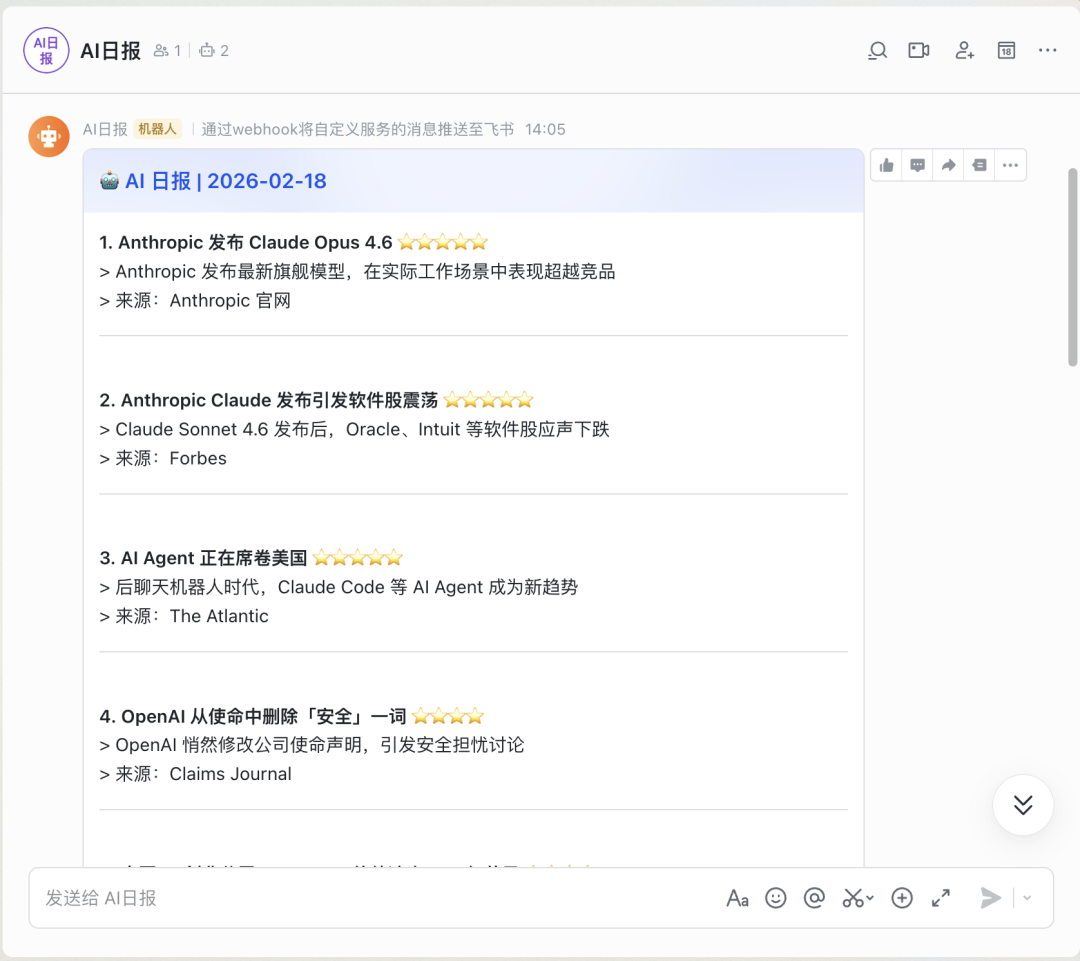Open text formatting (Aa) options

tap(737, 898)
